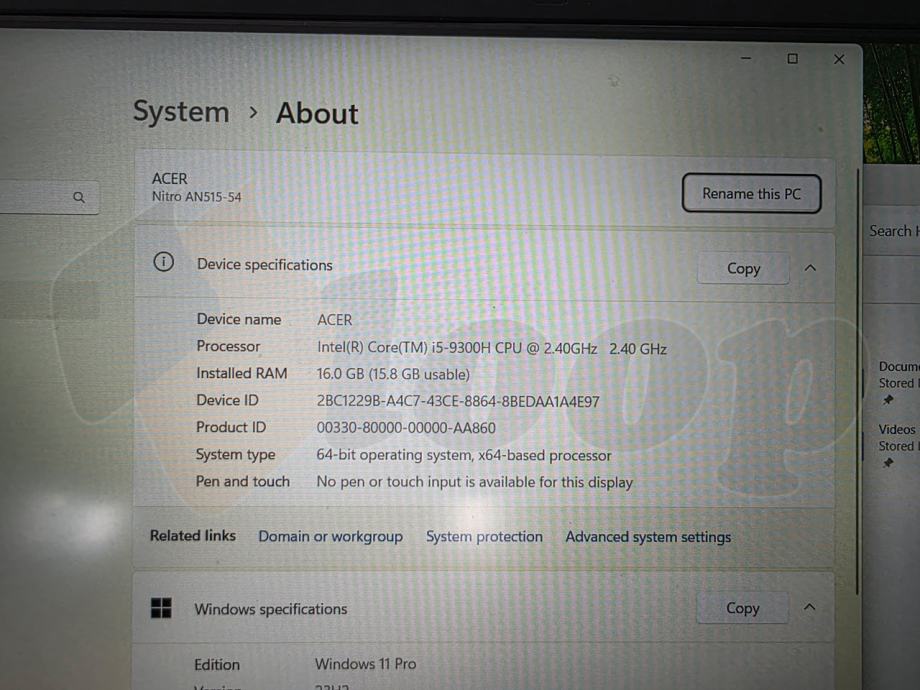Select the Product ID value 00330-80000-00000-AA860
Viewport: 920px width, 690px height.
[406, 428]
